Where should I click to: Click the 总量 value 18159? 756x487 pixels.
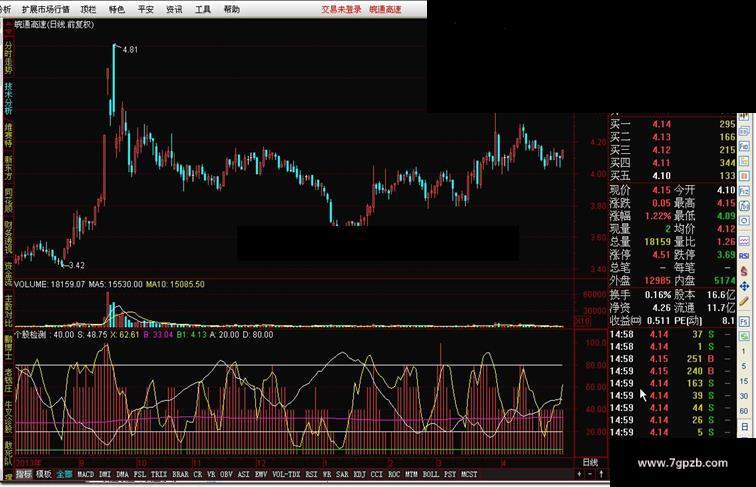658,242
